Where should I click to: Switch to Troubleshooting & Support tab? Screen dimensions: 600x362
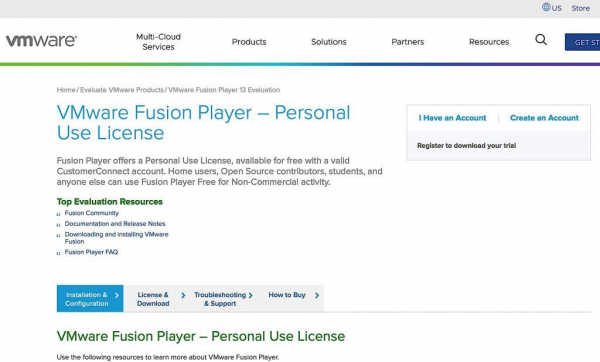coord(223,298)
